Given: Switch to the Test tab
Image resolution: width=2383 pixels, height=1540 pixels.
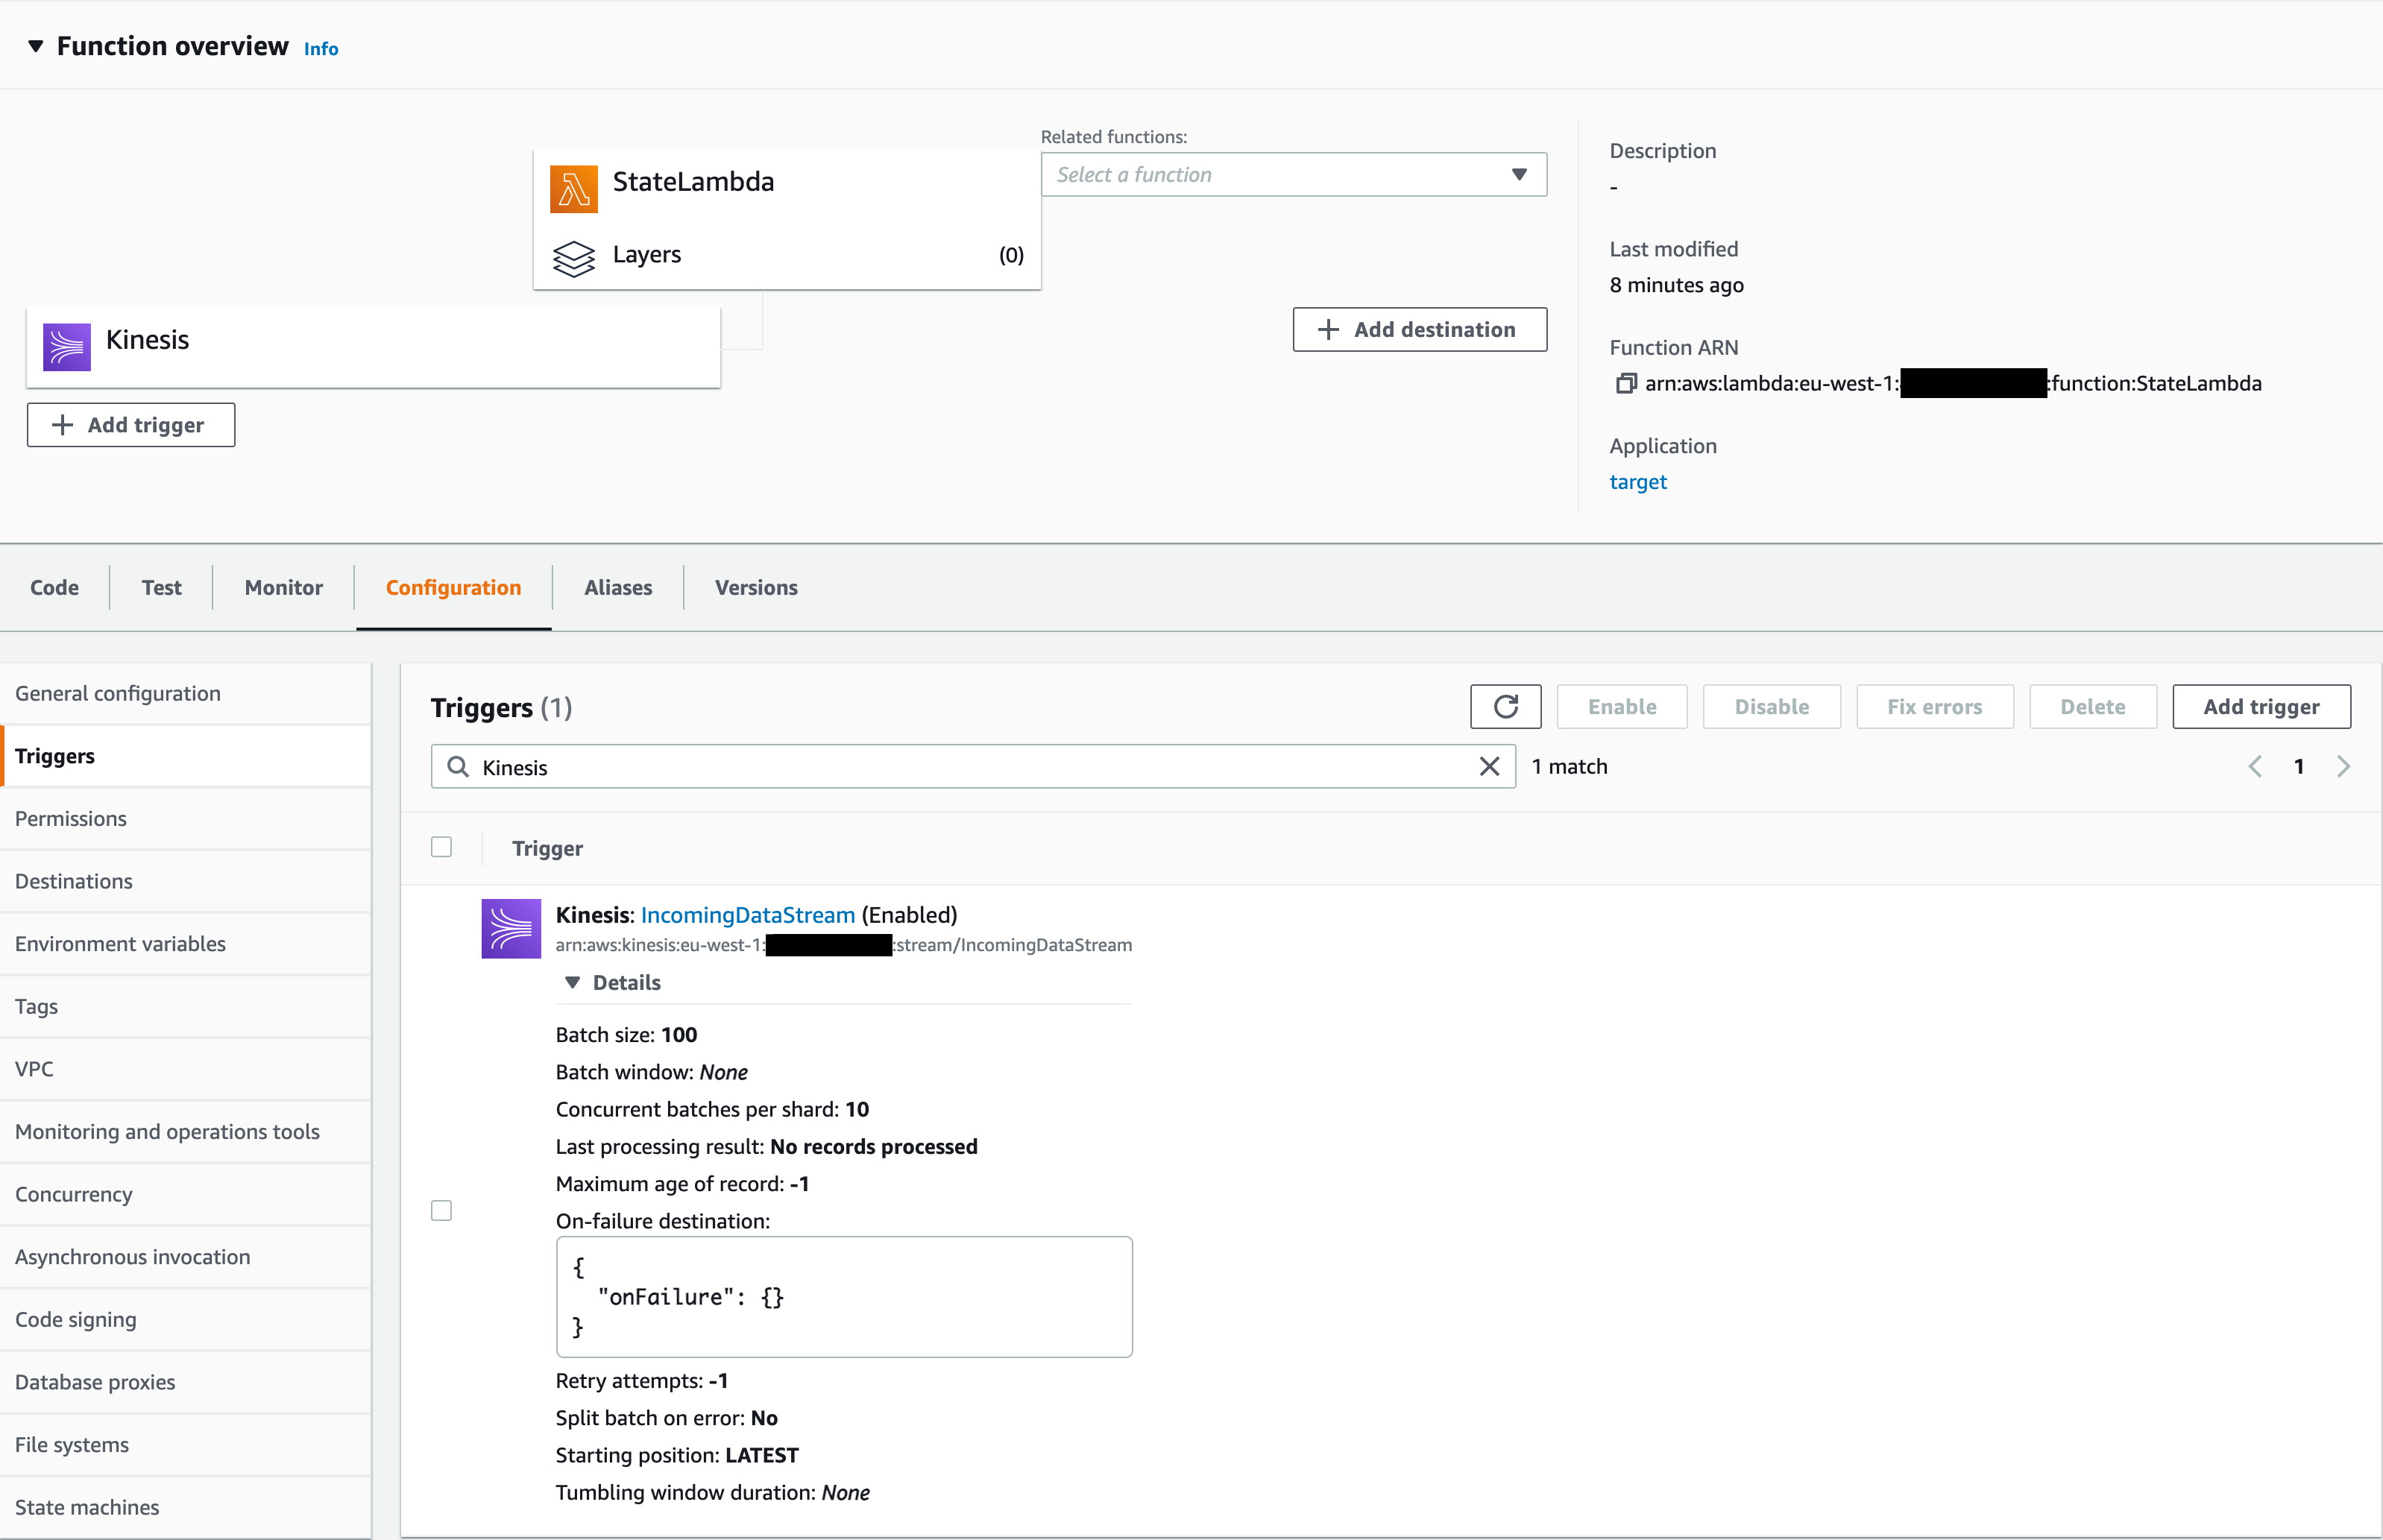Looking at the screenshot, I should click(161, 587).
